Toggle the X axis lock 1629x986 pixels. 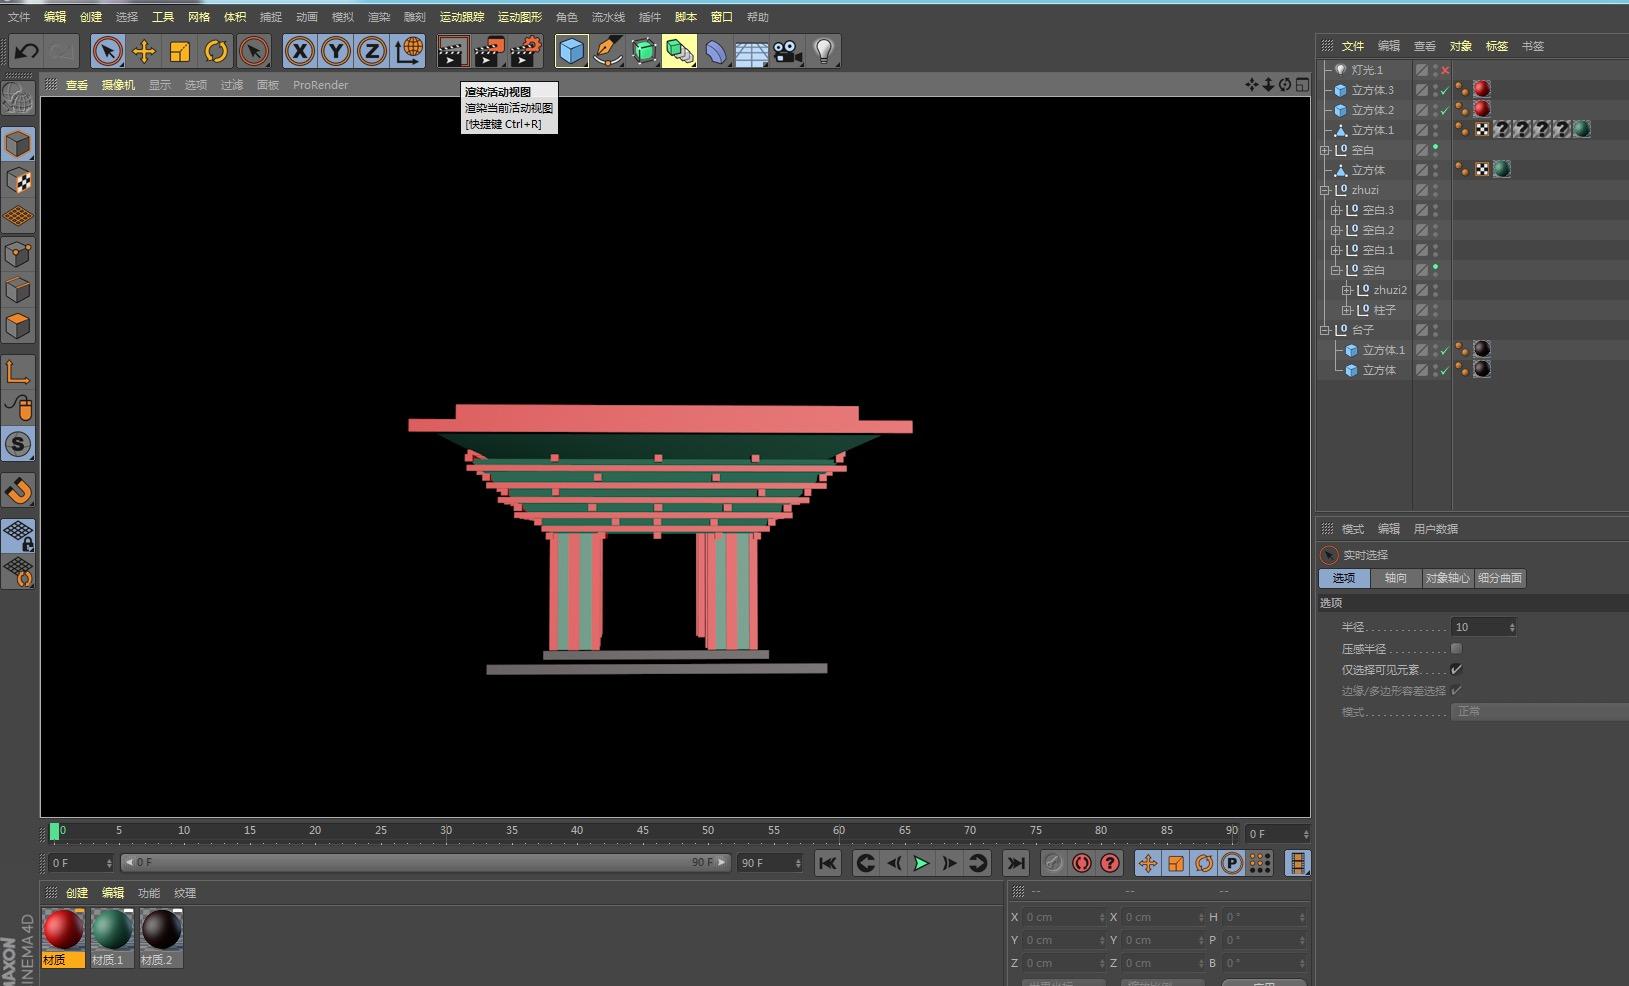point(300,51)
